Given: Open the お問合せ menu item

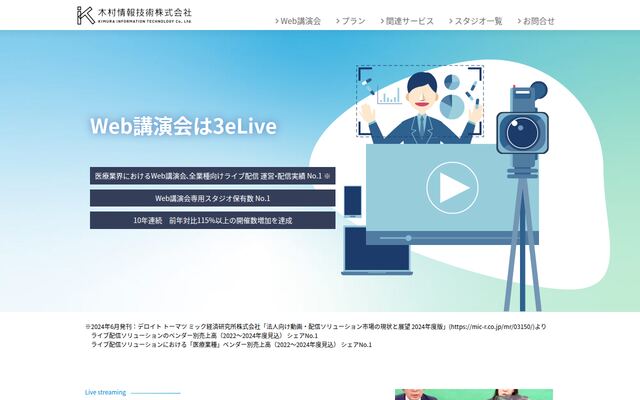Looking at the screenshot, I should pos(536,21).
